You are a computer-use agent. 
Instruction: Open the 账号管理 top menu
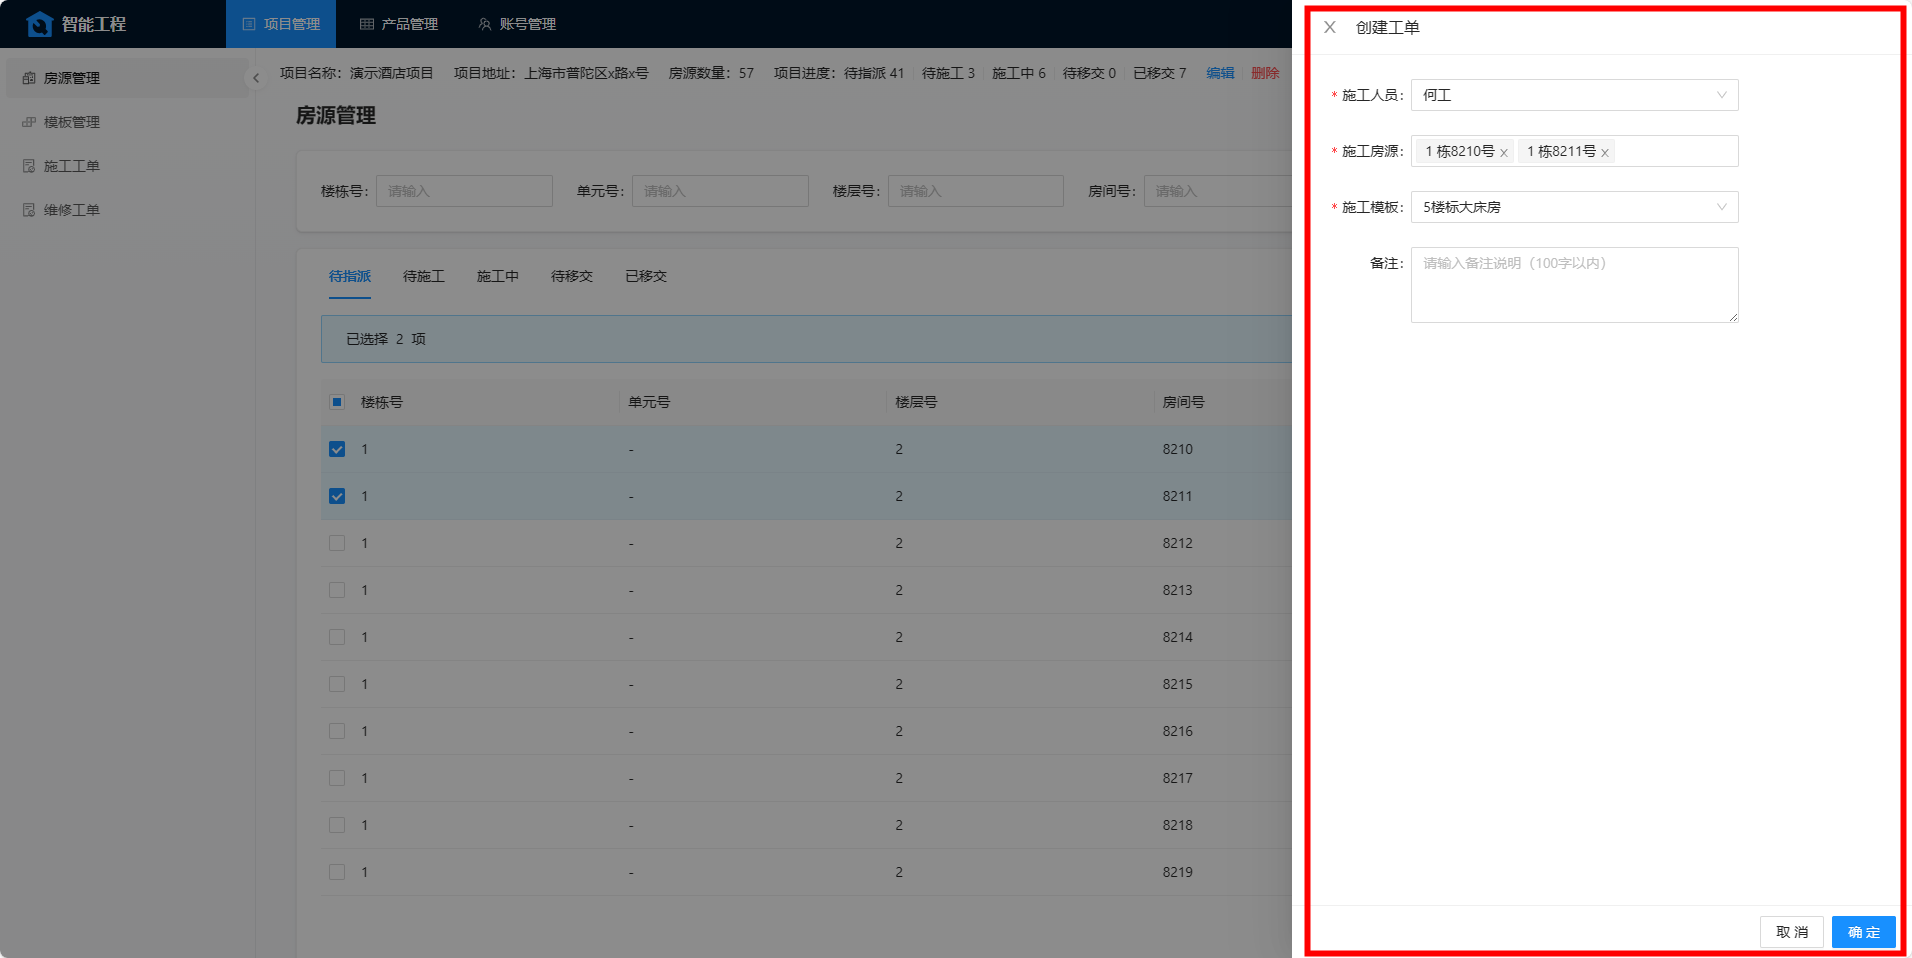click(x=517, y=24)
